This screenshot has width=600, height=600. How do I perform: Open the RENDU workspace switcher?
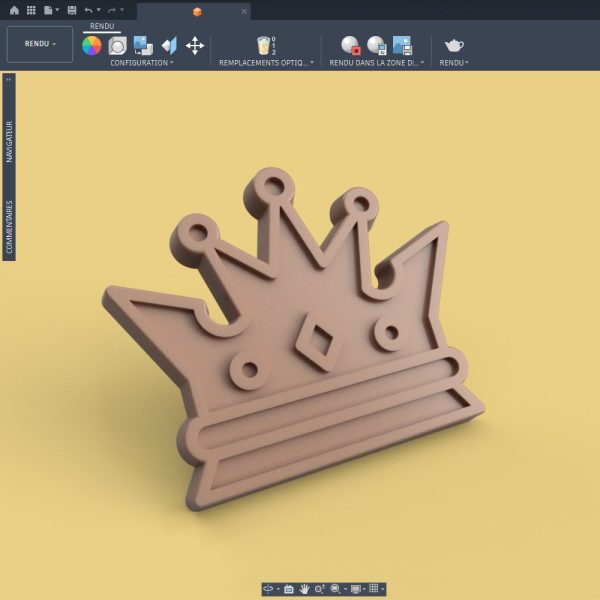tap(40, 44)
